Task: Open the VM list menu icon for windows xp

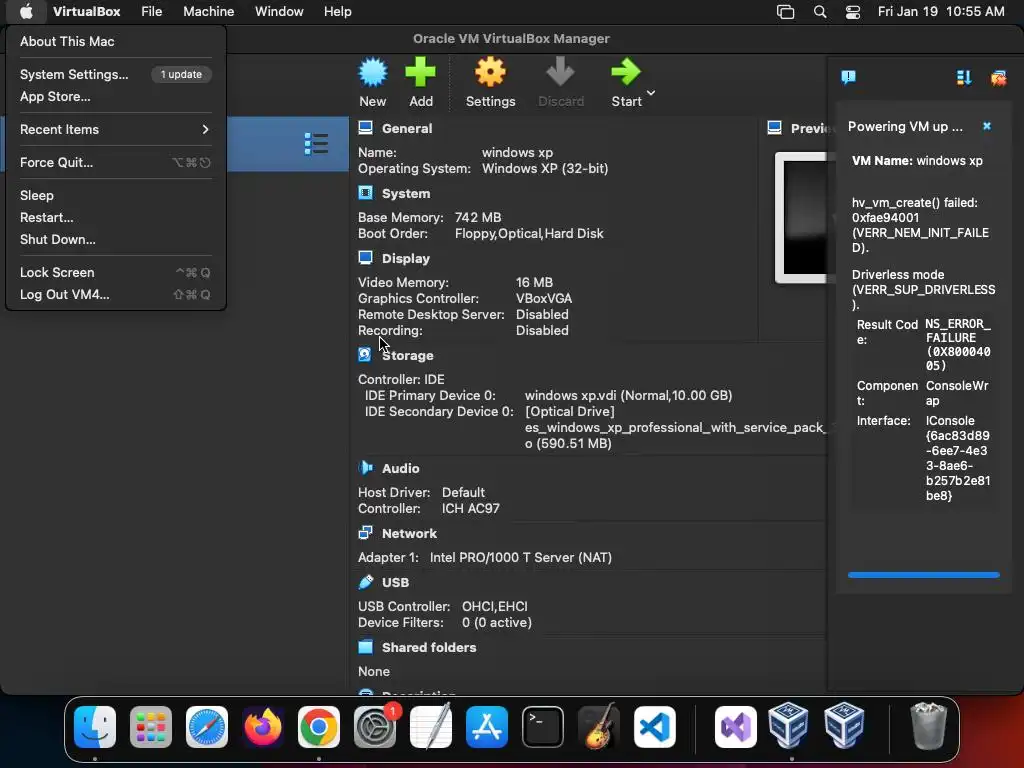Action: (316, 144)
